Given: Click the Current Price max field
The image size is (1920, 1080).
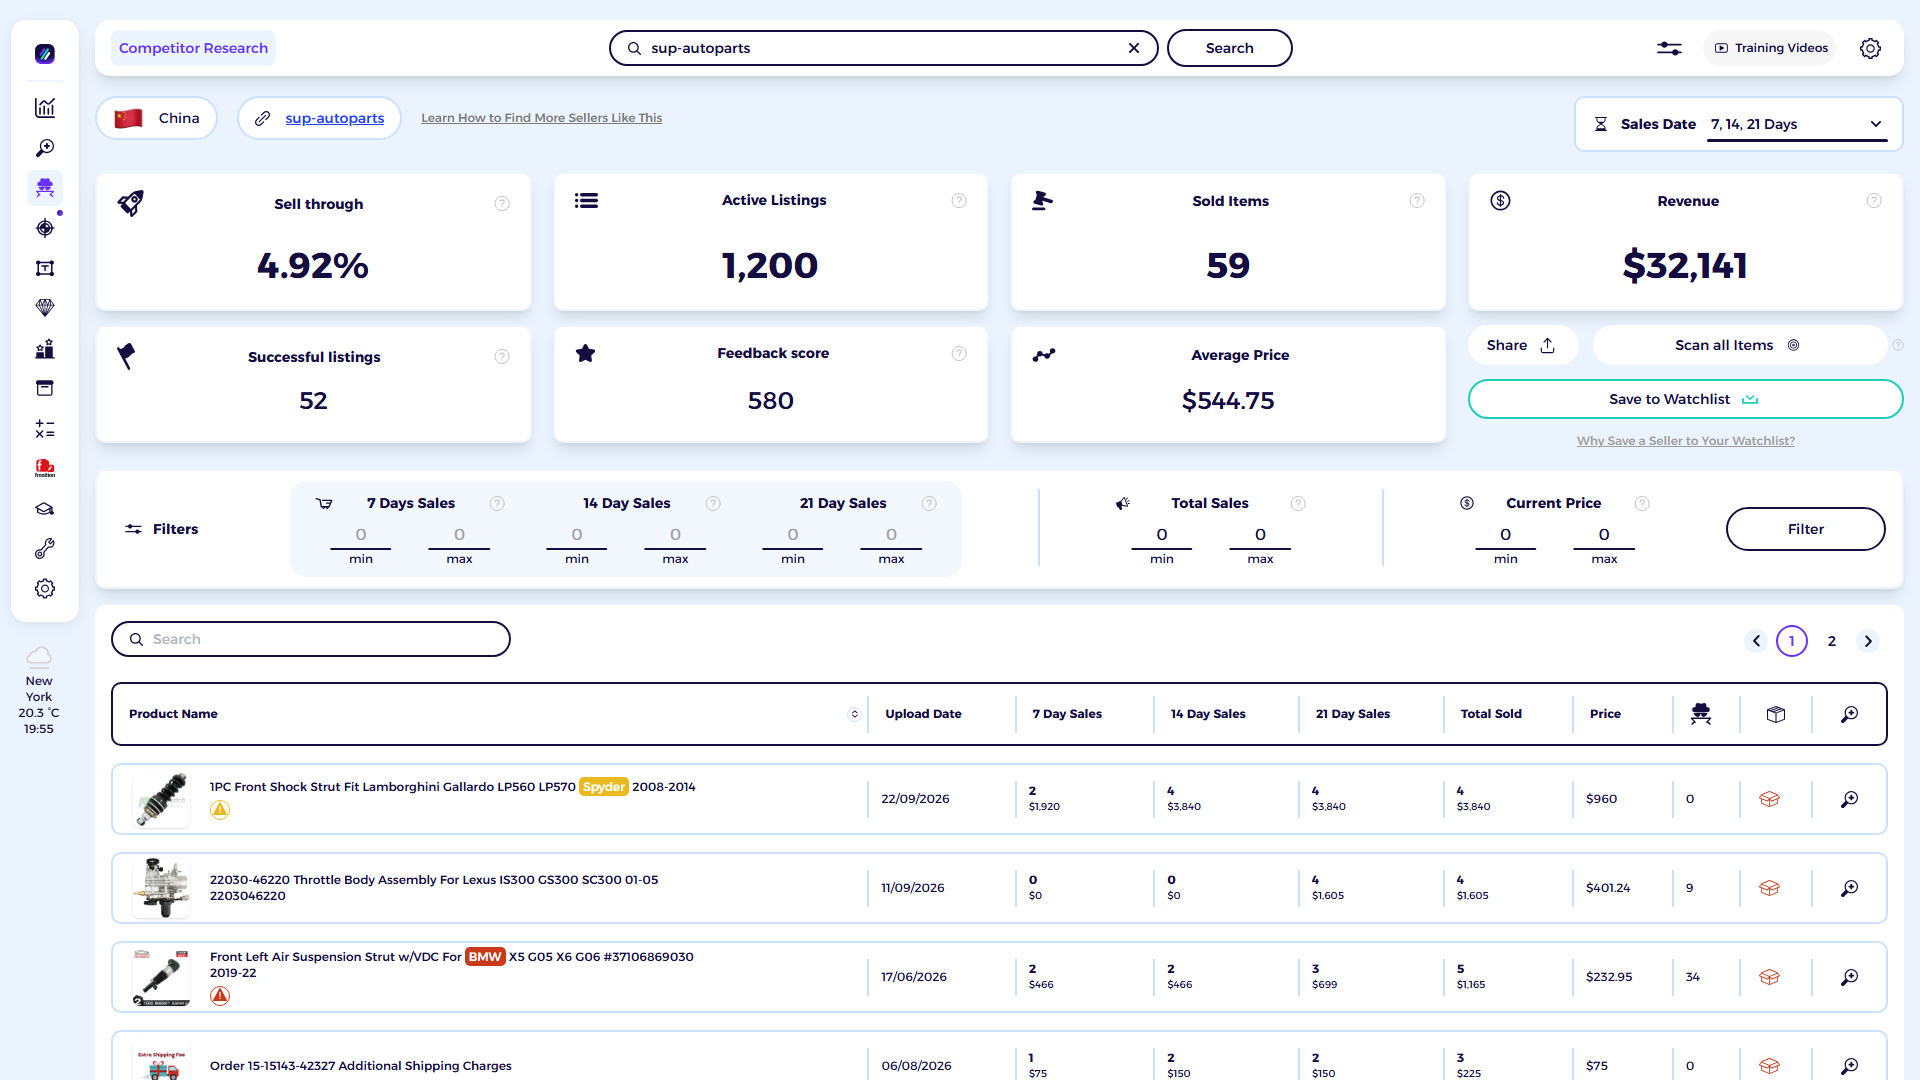Looking at the screenshot, I should [1604, 535].
